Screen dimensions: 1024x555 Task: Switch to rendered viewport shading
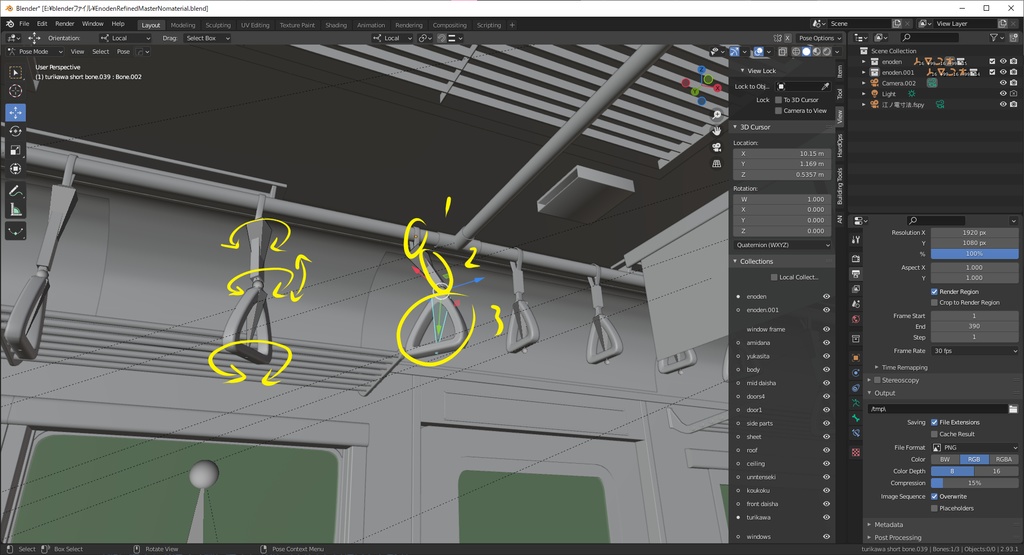[x=827, y=52]
